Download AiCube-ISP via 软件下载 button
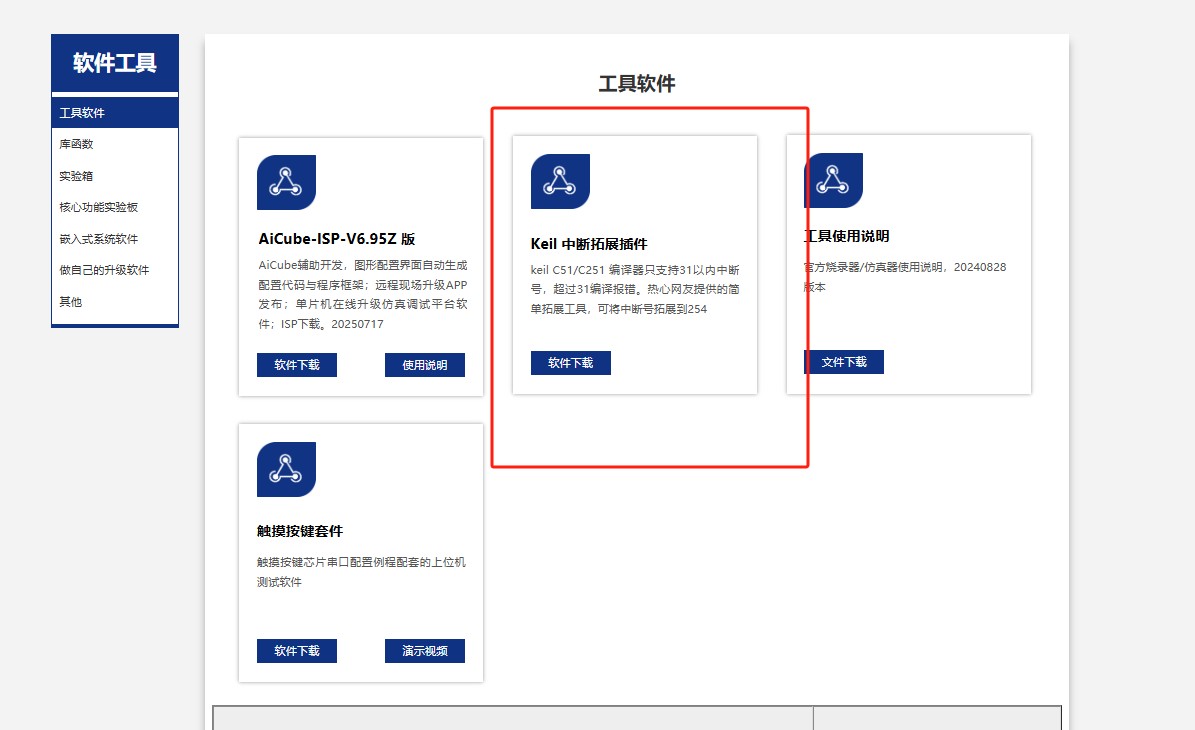1195x730 pixels. [296, 365]
